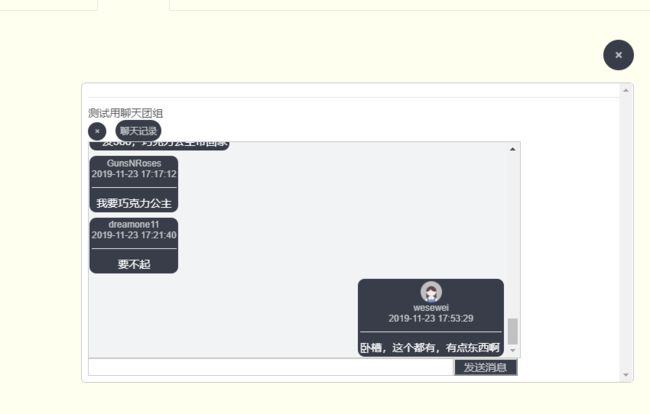Click the message 要不起
The height and width of the screenshot is (414, 650).
[134, 264]
